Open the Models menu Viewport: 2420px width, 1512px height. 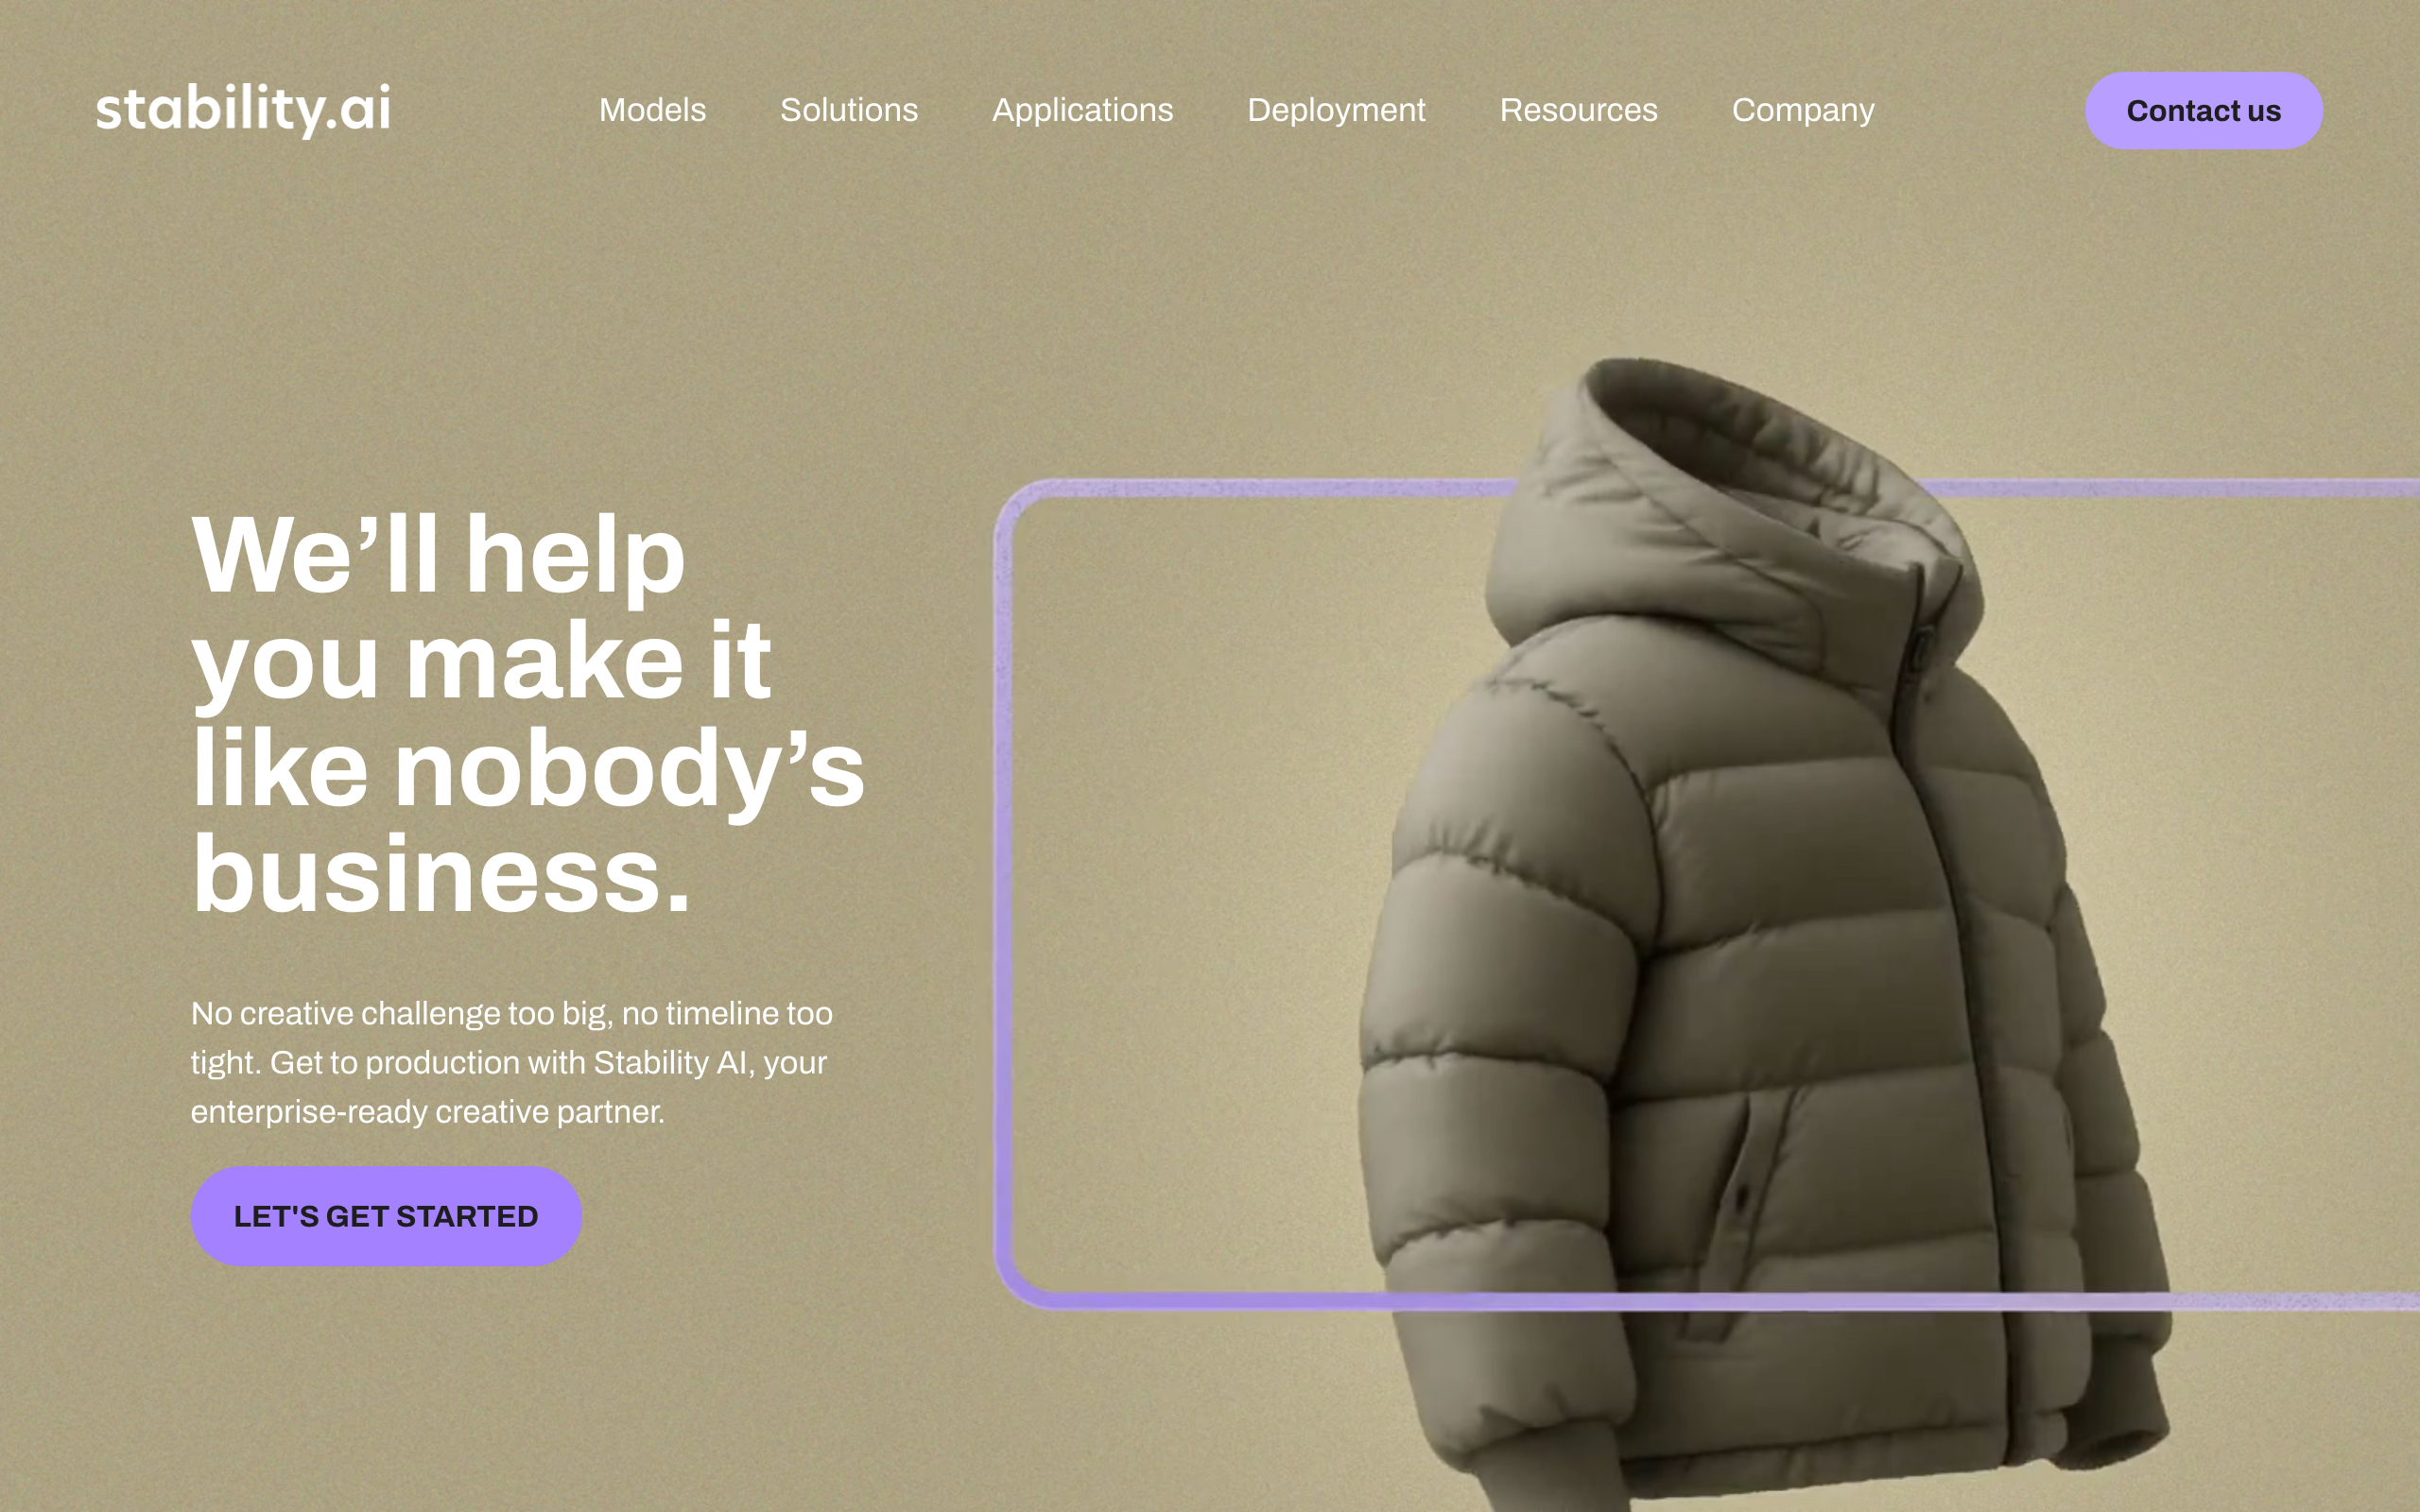click(652, 110)
